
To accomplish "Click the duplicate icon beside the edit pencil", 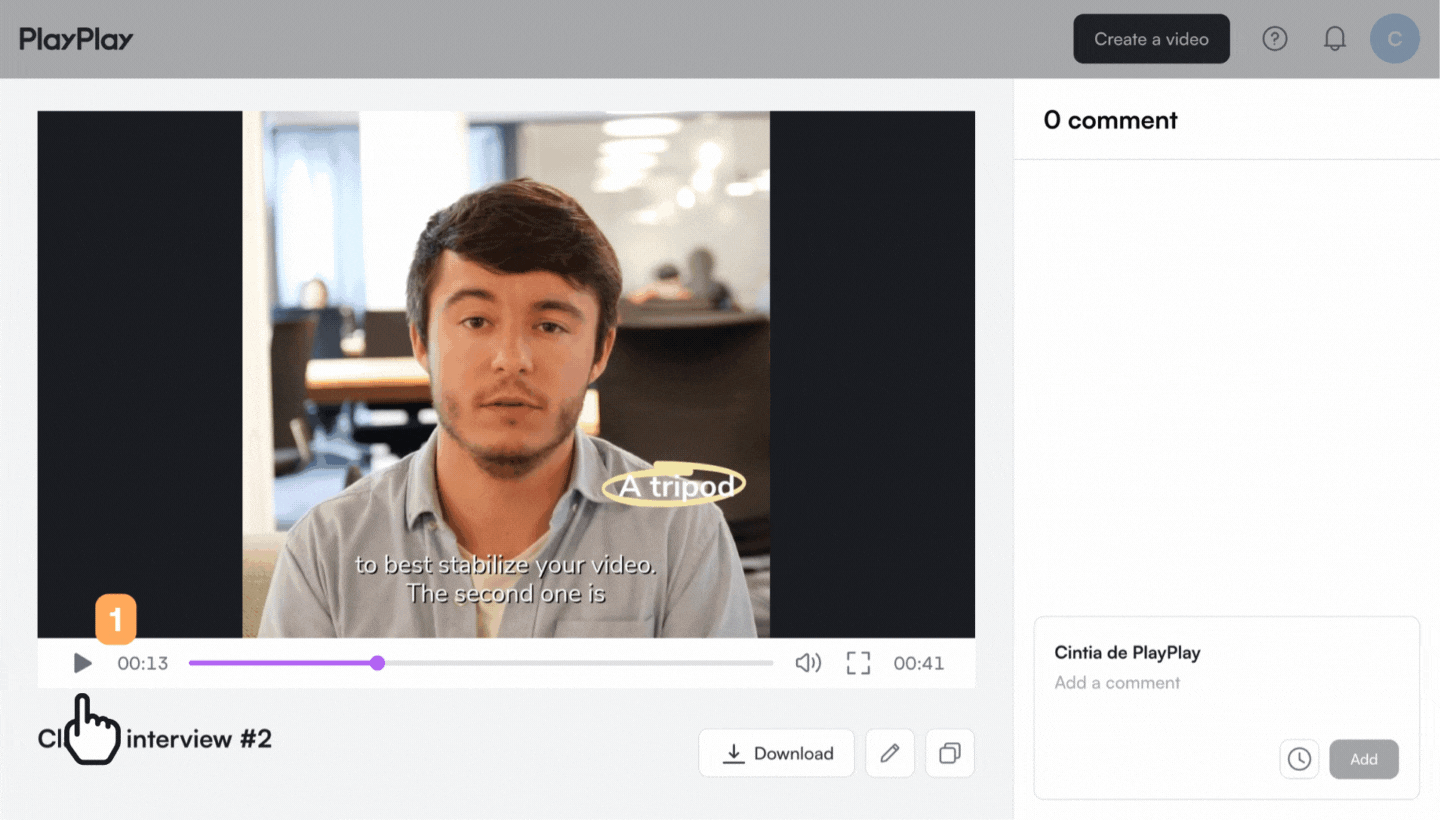I will point(949,753).
